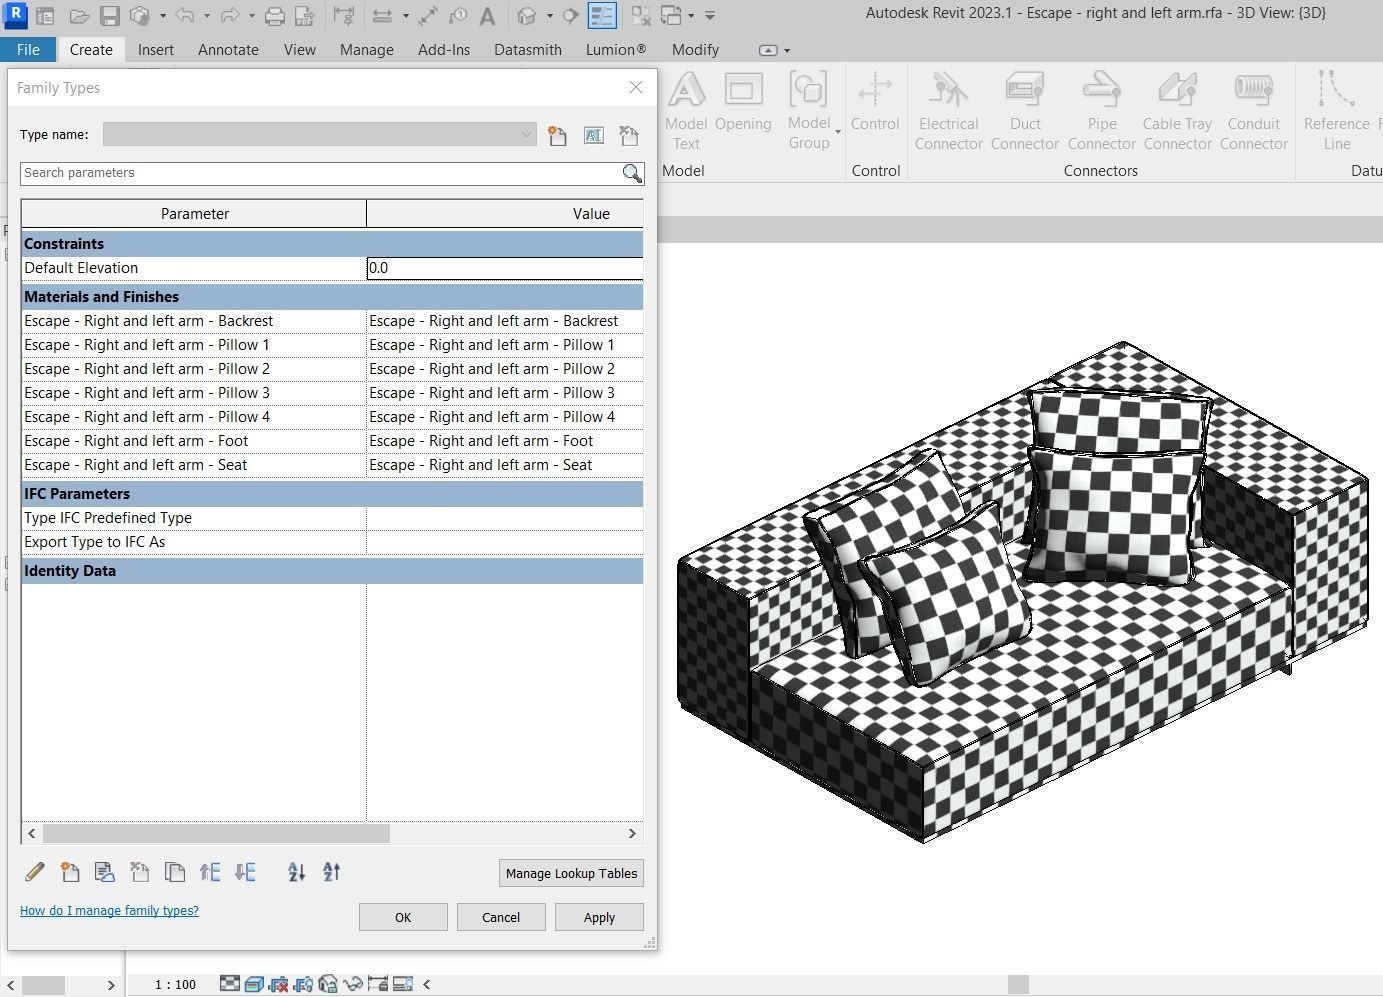Viewport: 1383px width, 997px height.
Task: Choose the Duct Connector tool
Action: coord(1025,111)
